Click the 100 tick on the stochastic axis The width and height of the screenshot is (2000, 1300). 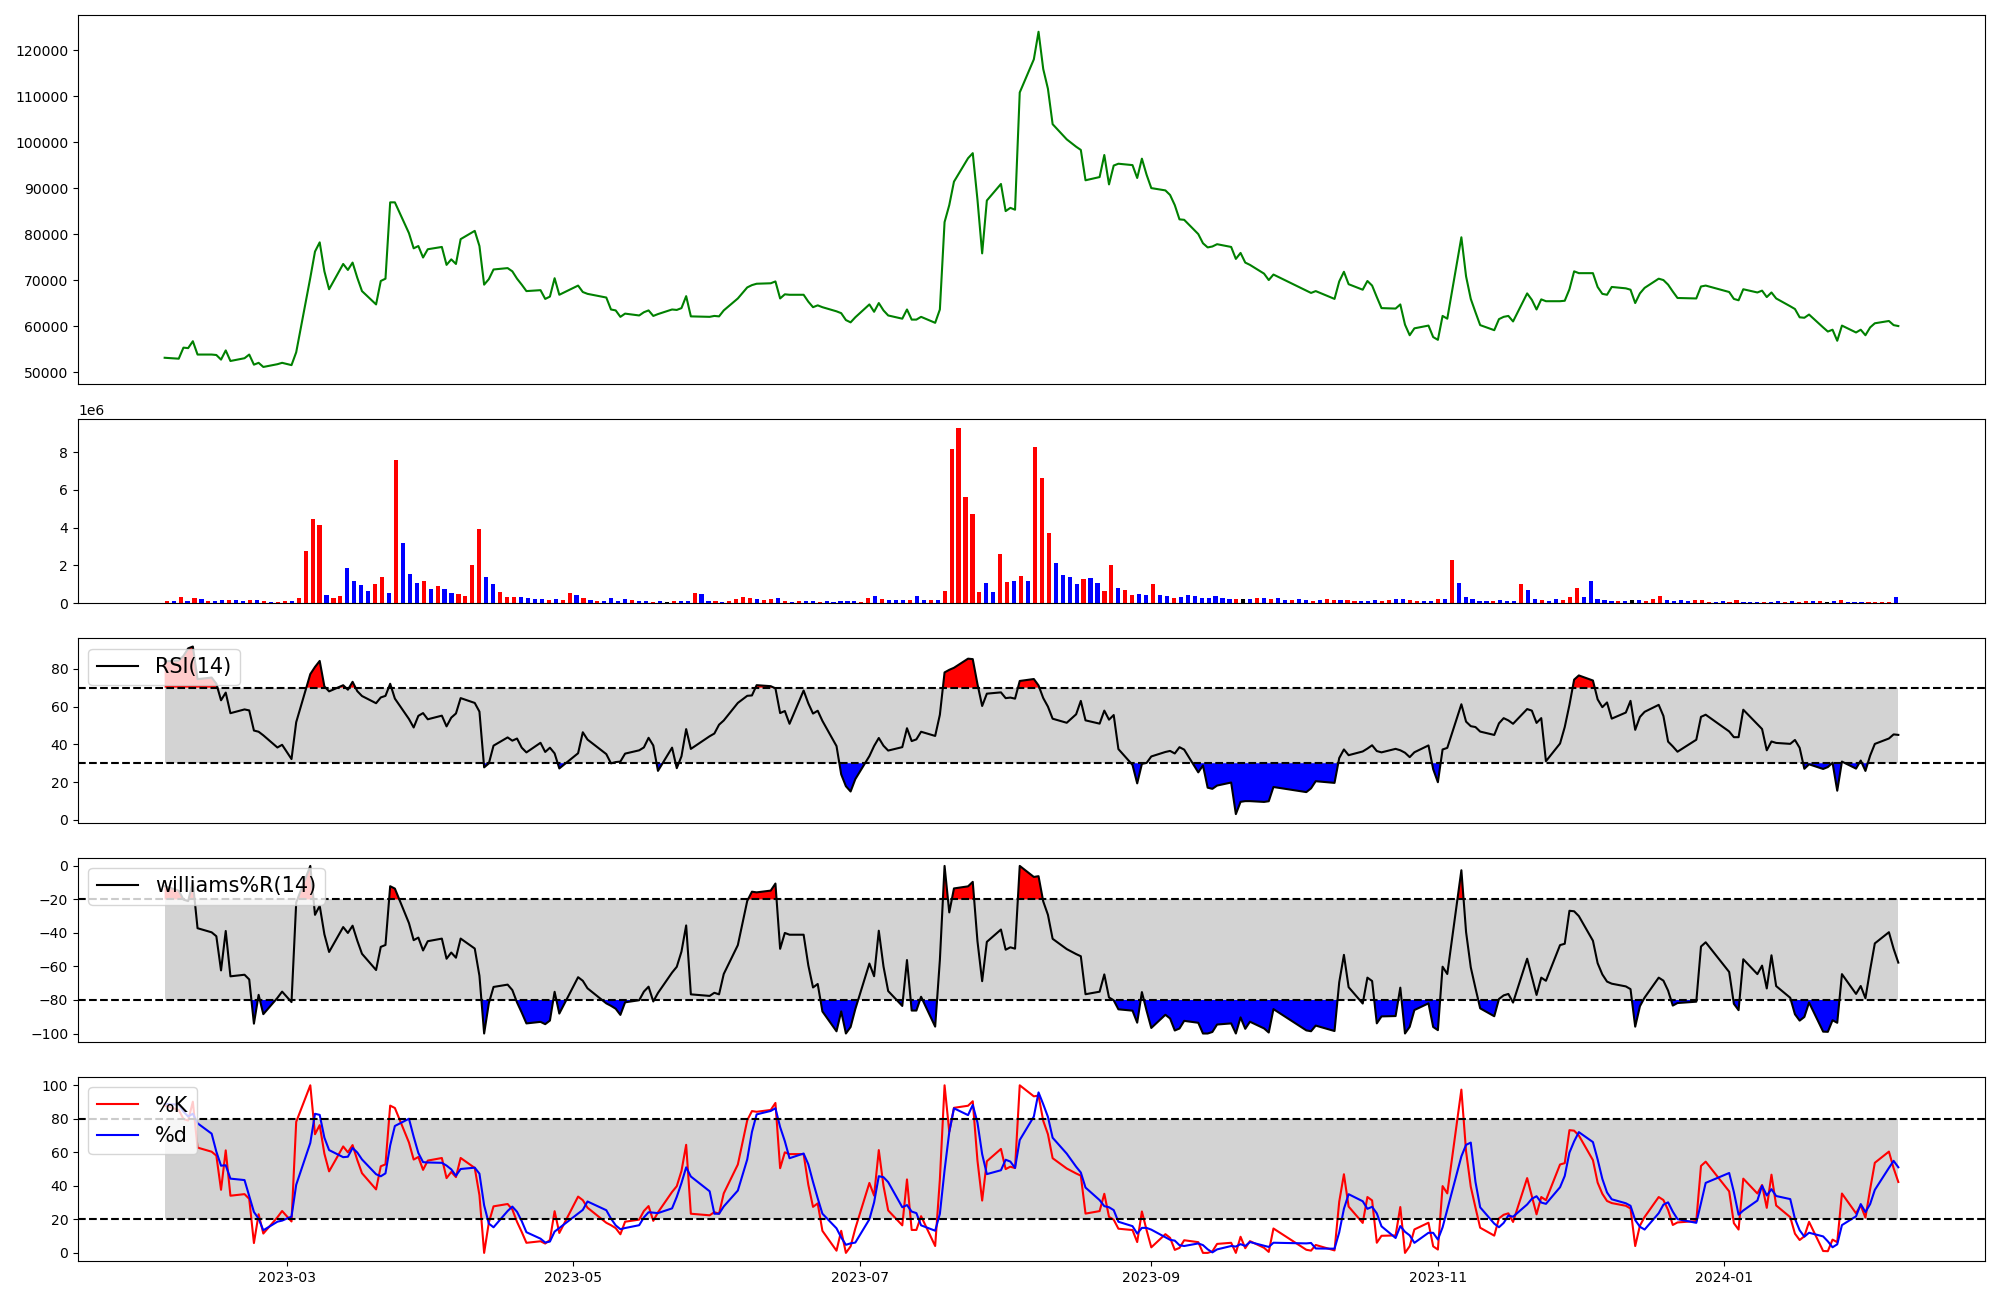pyautogui.click(x=57, y=1086)
